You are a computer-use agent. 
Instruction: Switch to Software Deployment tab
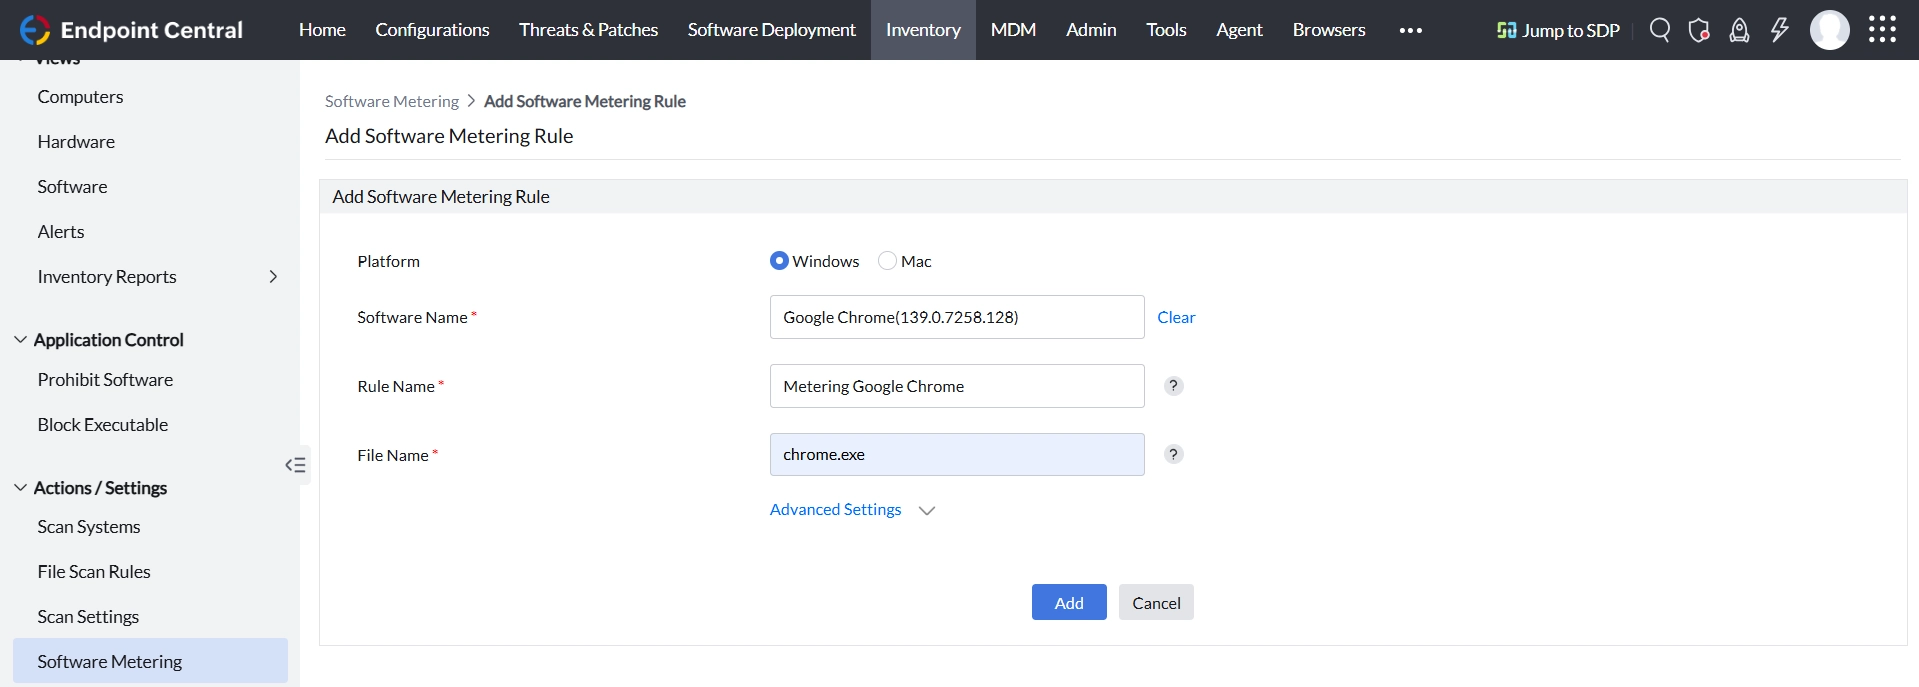pyautogui.click(x=771, y=30)
